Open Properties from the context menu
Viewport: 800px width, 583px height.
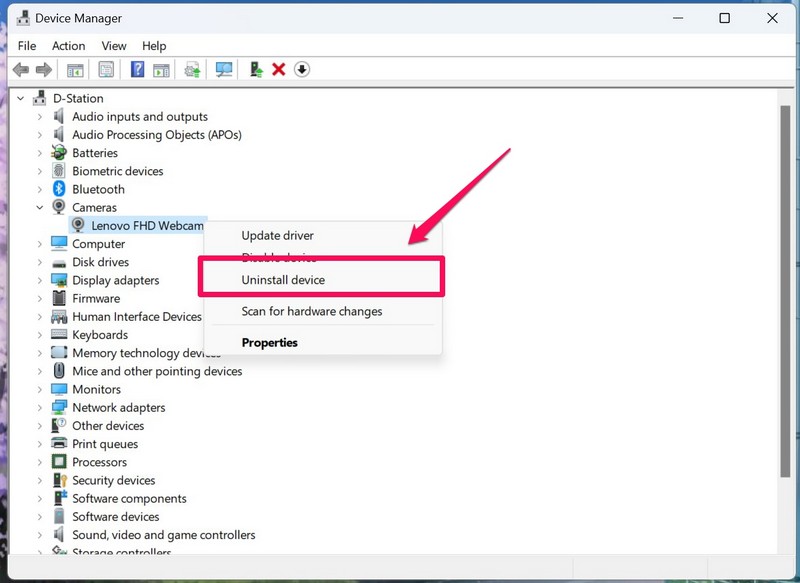269,342
